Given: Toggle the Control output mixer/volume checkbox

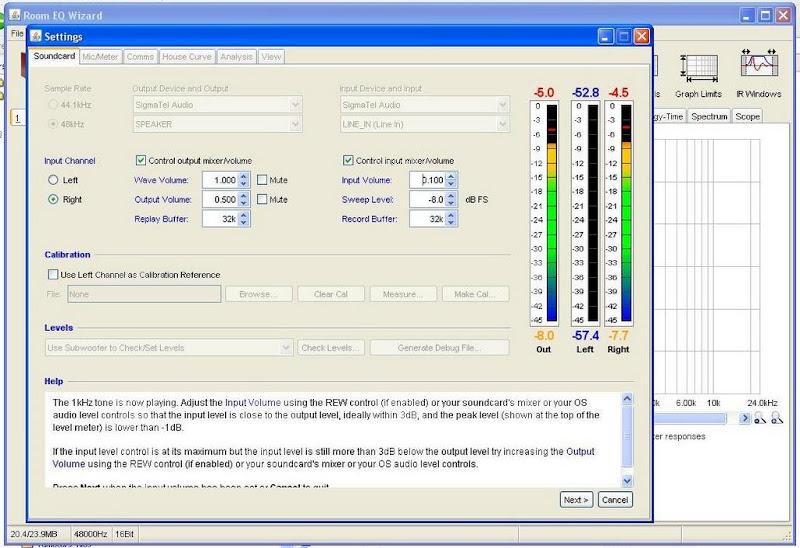Looking at the screenshot, I should pos(141,160).
